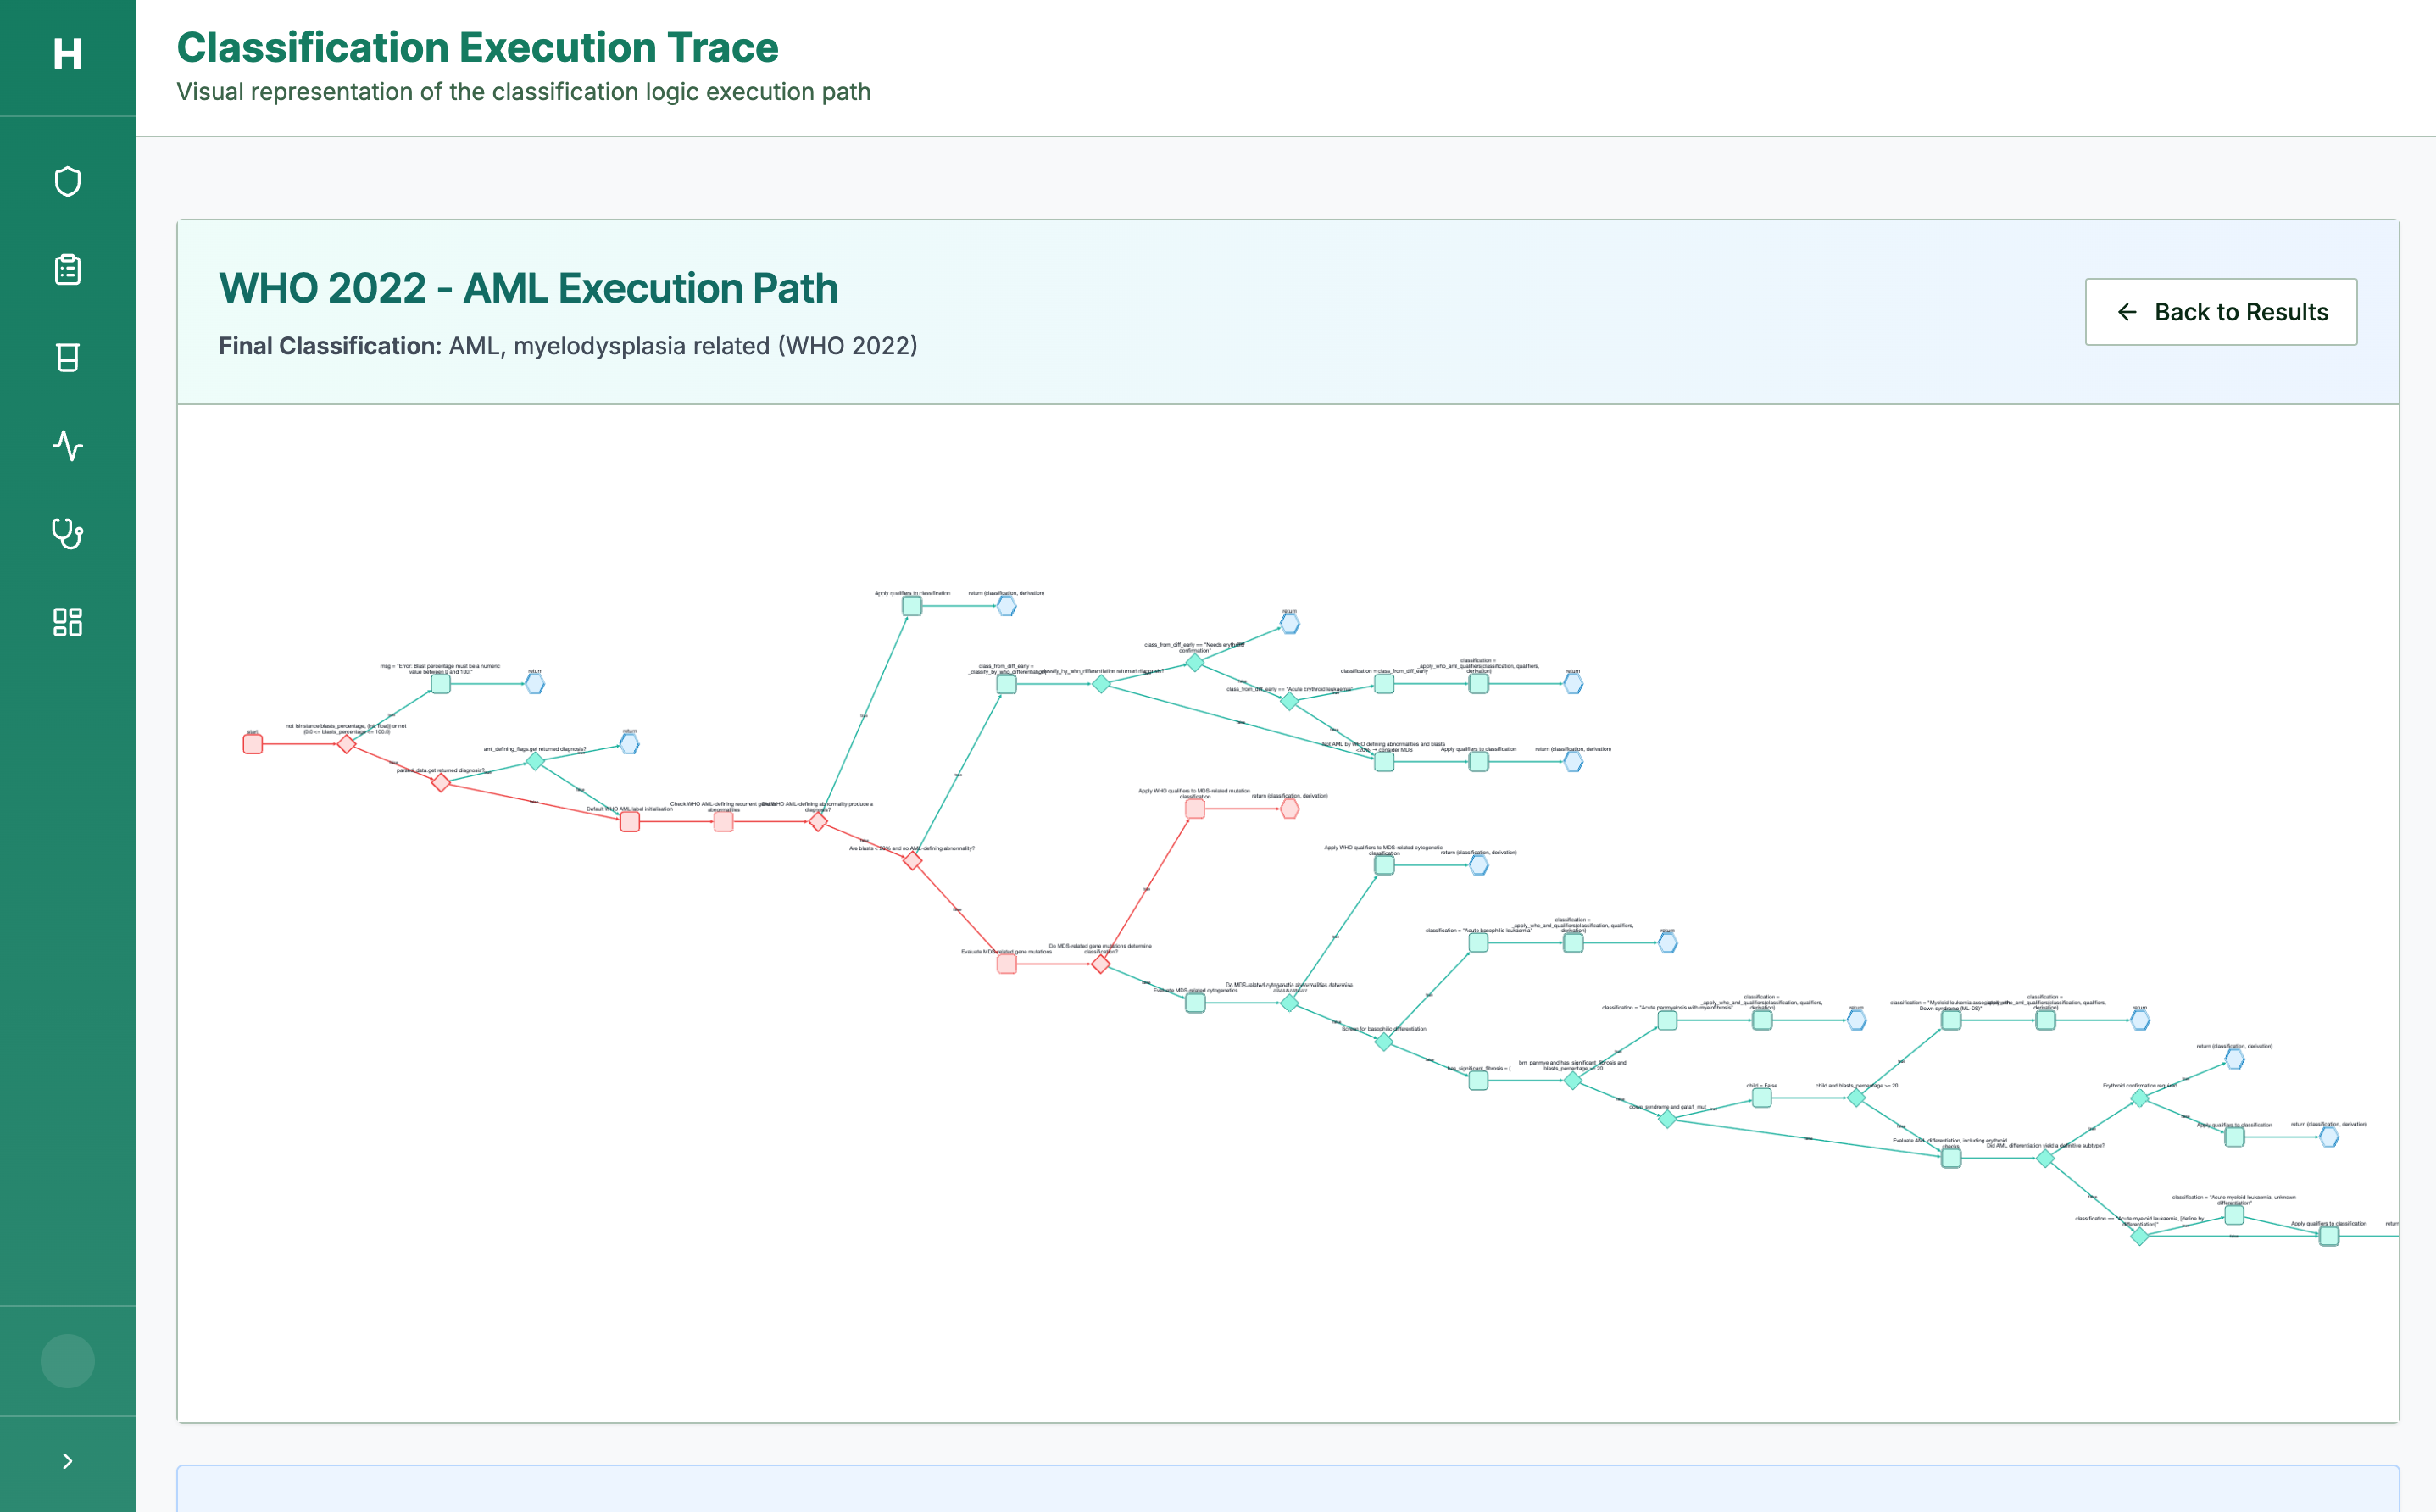Select the 'Default WHO AML label initialisation' node
Screen dimensions: 2436x1512
(630, 822)
